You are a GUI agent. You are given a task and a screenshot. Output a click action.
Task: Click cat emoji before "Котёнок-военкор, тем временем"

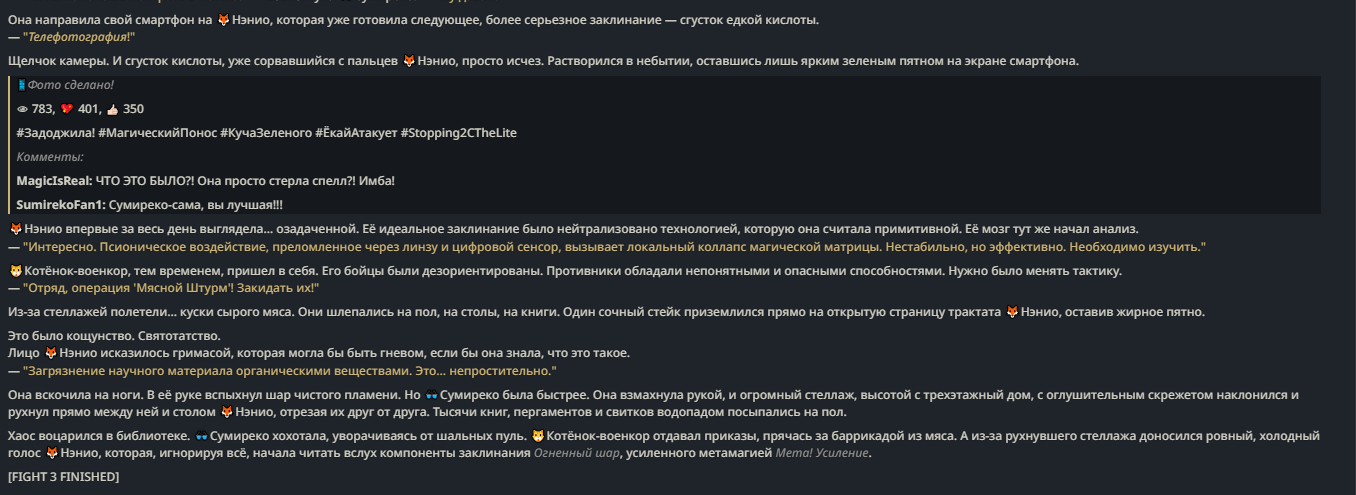[15, 271]
